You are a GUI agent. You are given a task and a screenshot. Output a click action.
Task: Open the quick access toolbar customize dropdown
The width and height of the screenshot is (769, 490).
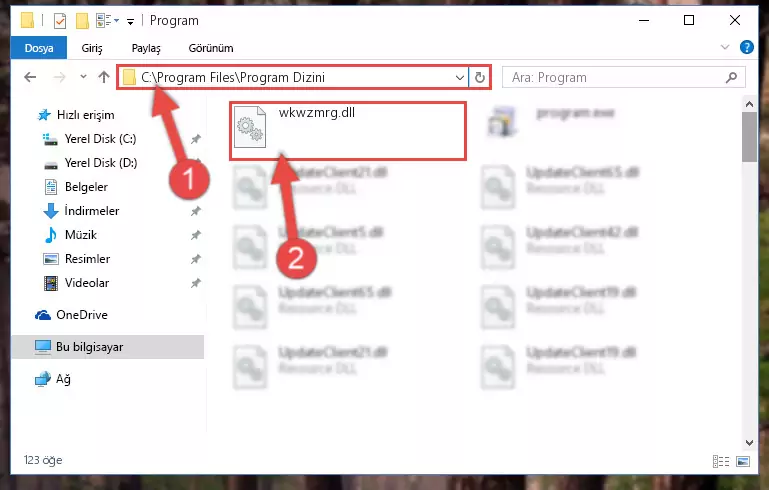click(x=130, y=21)
